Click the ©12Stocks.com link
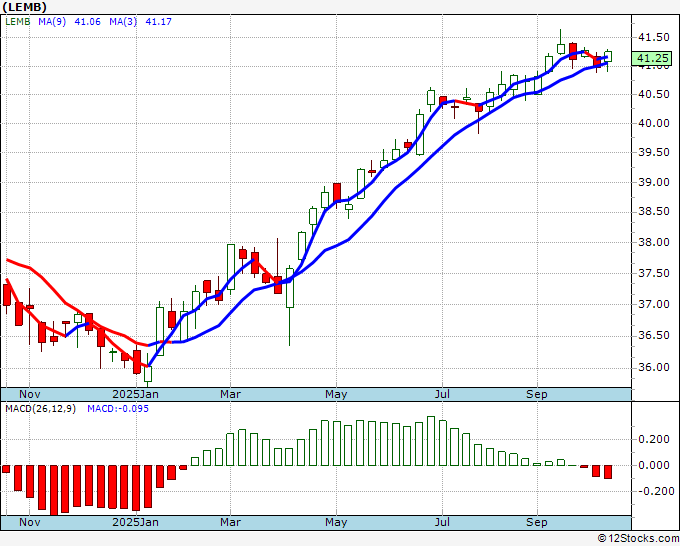This screenshot has width=680, height=546. tap(638, 539)
